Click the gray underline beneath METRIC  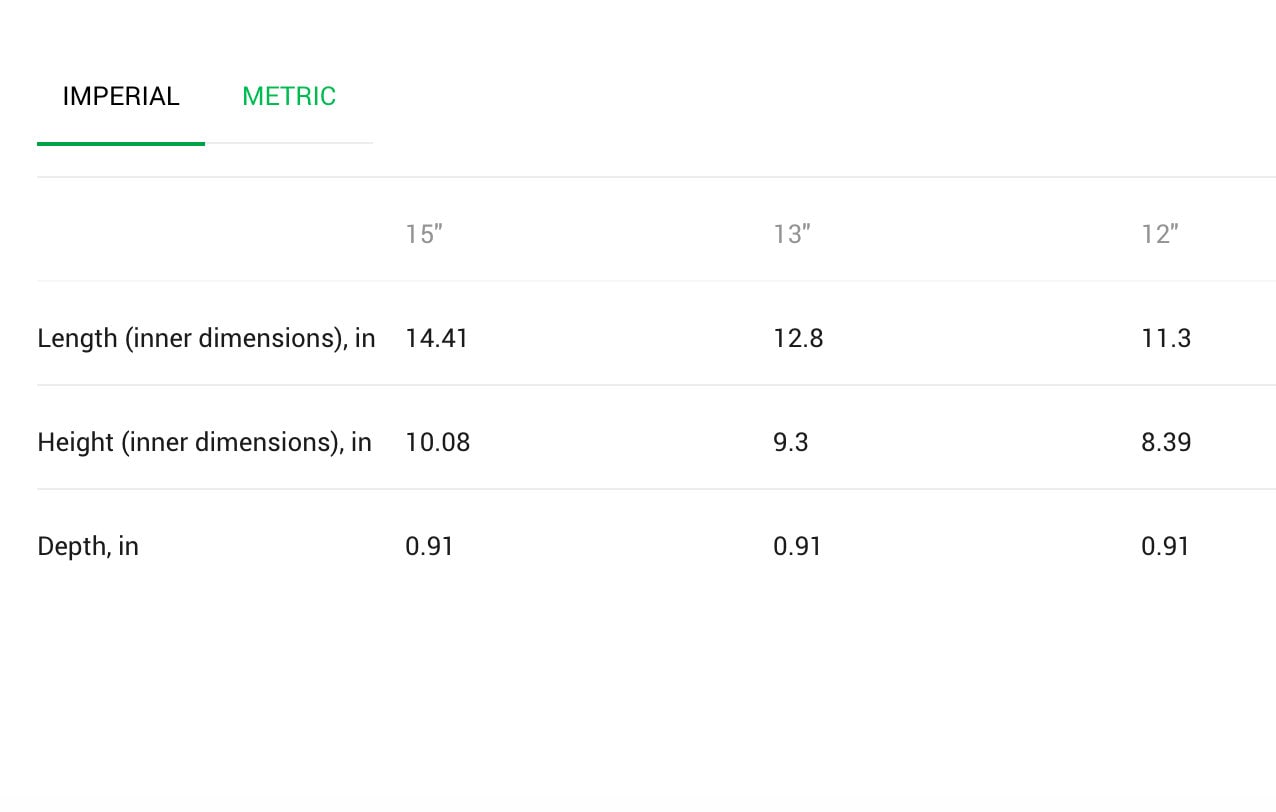point(289,143)
